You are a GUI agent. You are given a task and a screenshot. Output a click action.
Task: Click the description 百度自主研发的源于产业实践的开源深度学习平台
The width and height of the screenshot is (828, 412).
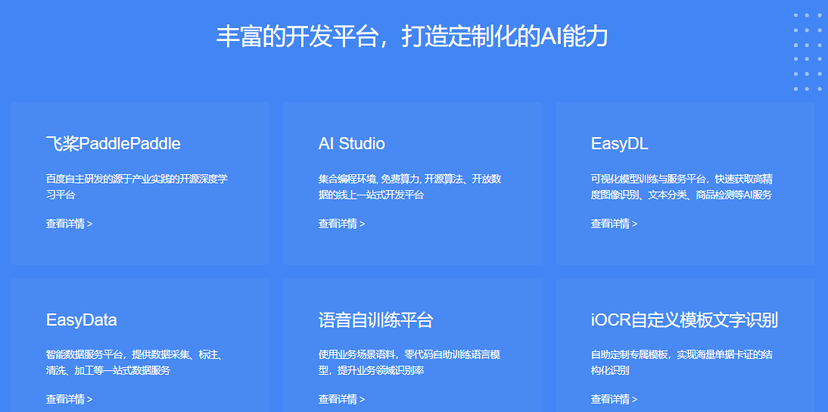[137, 187]
